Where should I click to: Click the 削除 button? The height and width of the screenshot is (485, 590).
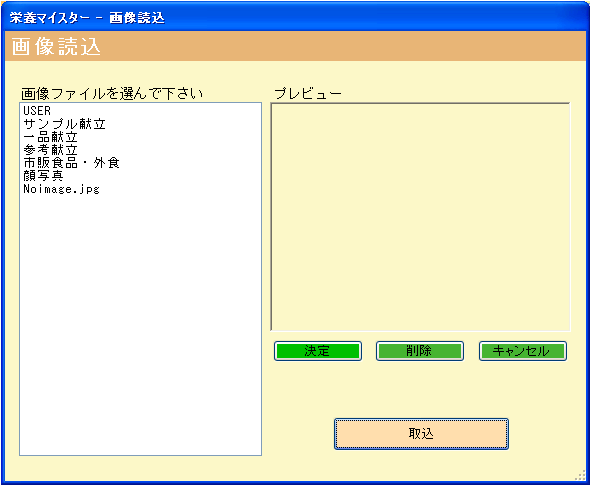click(420, 351)
